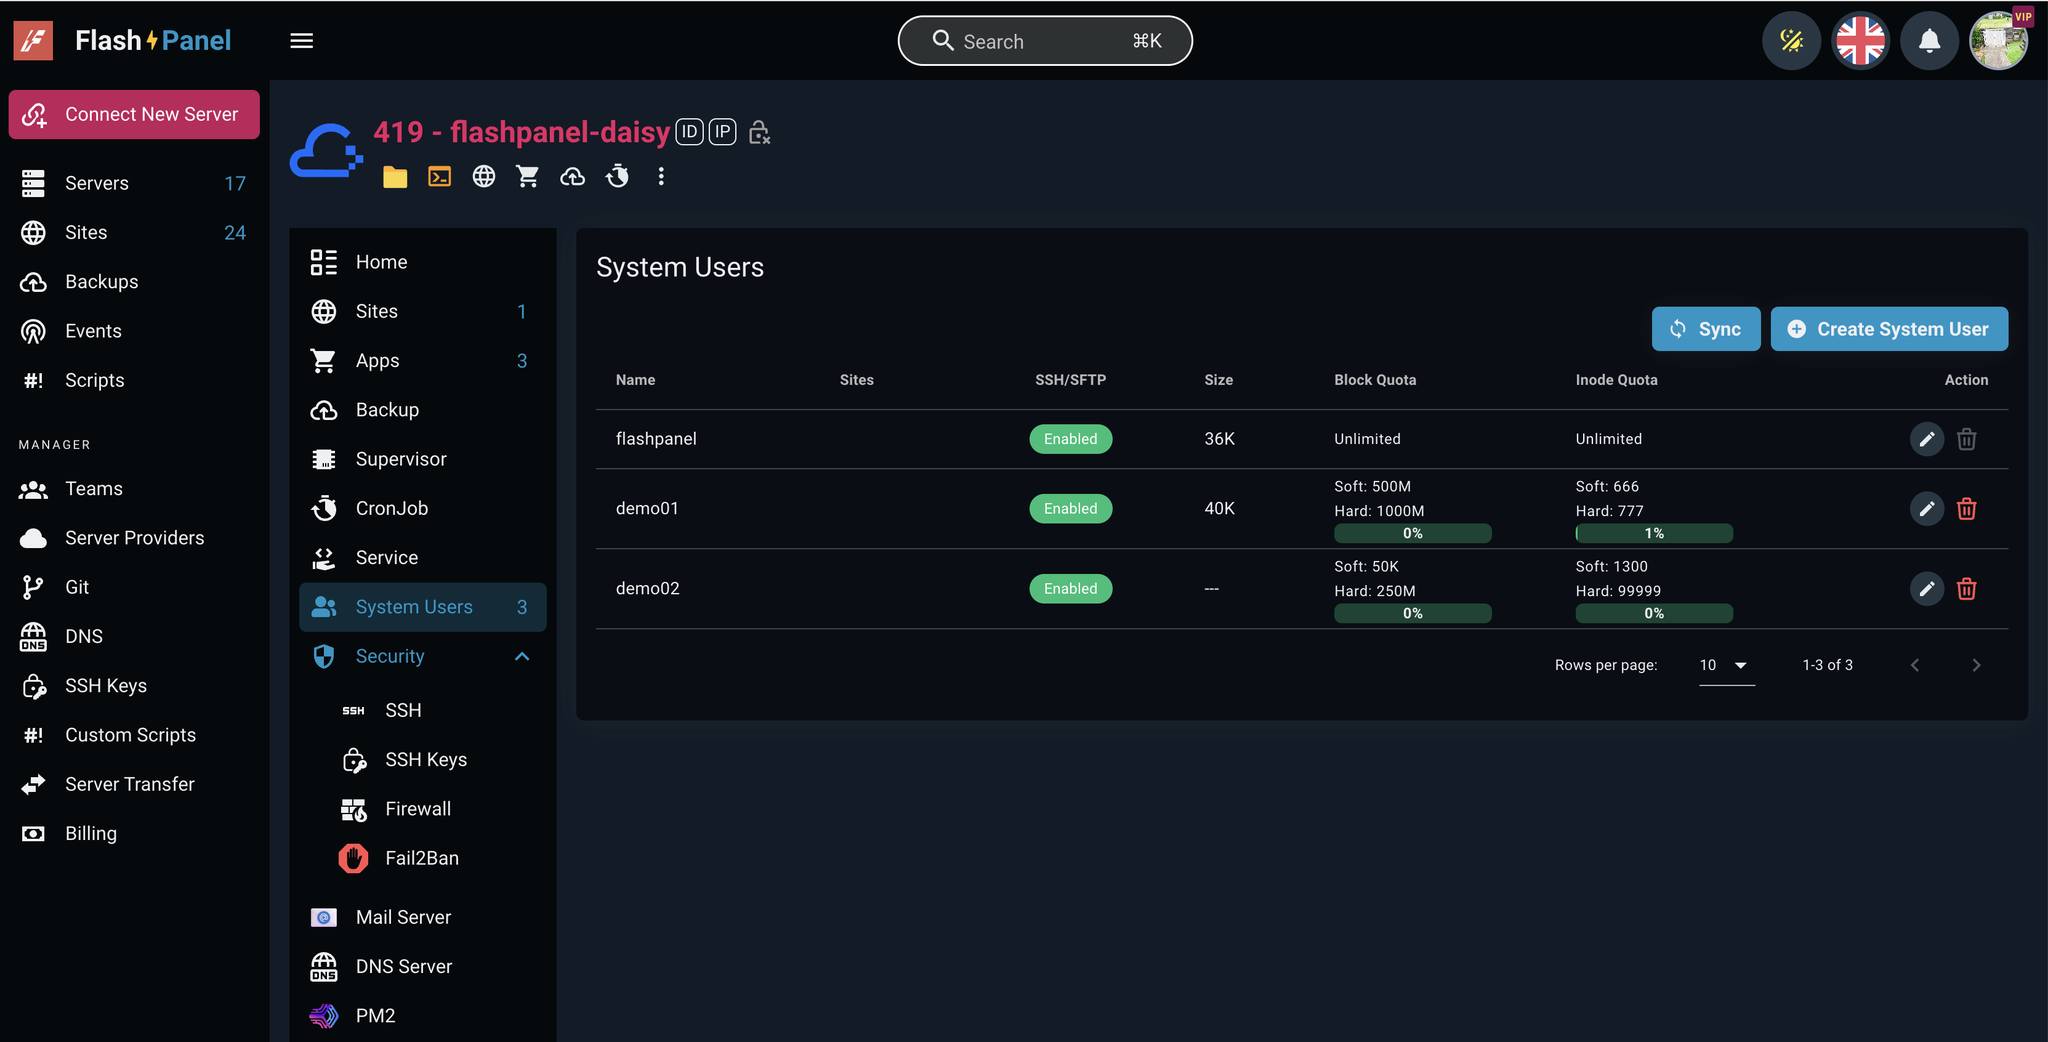Collapse the Security section chevron

pyautogui.click(x=522, y=657)
